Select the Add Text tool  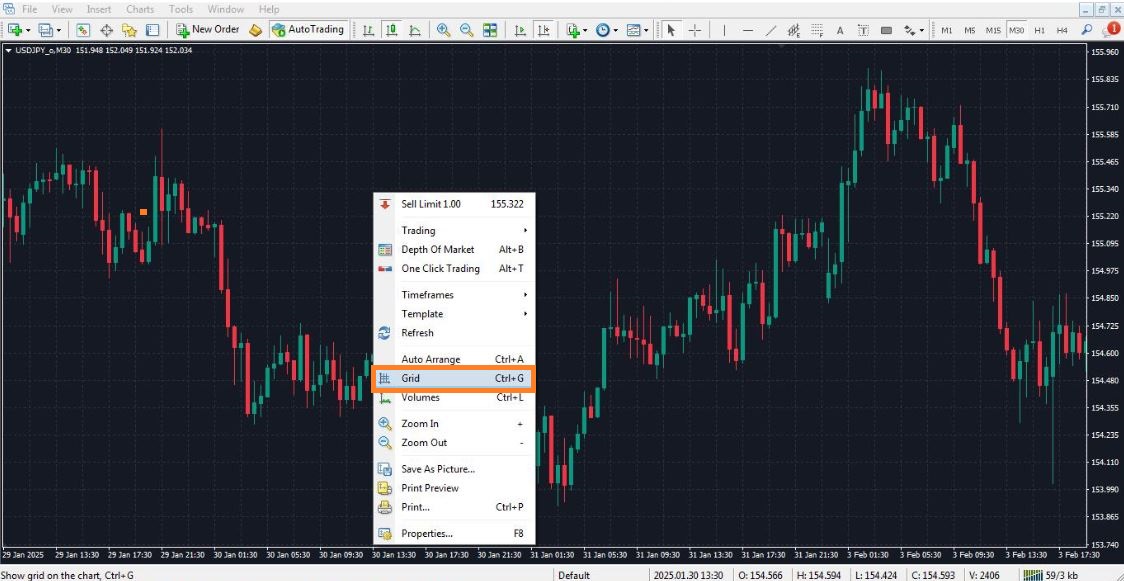click(839, 30)
